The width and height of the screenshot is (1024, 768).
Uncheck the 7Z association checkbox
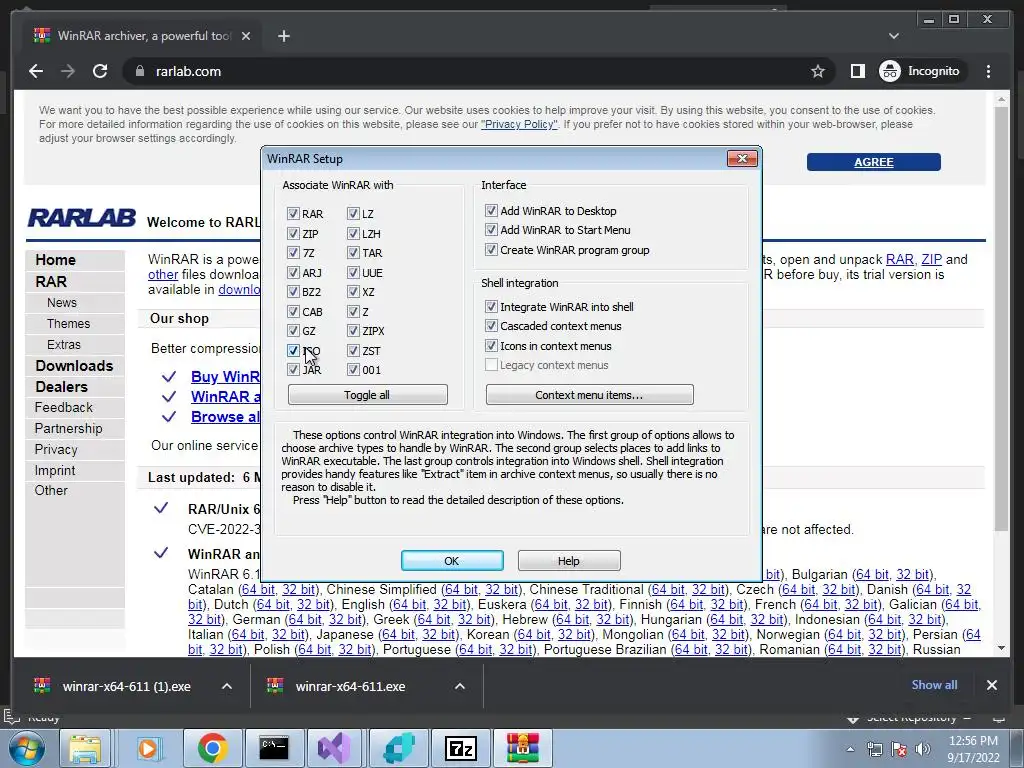293,253
